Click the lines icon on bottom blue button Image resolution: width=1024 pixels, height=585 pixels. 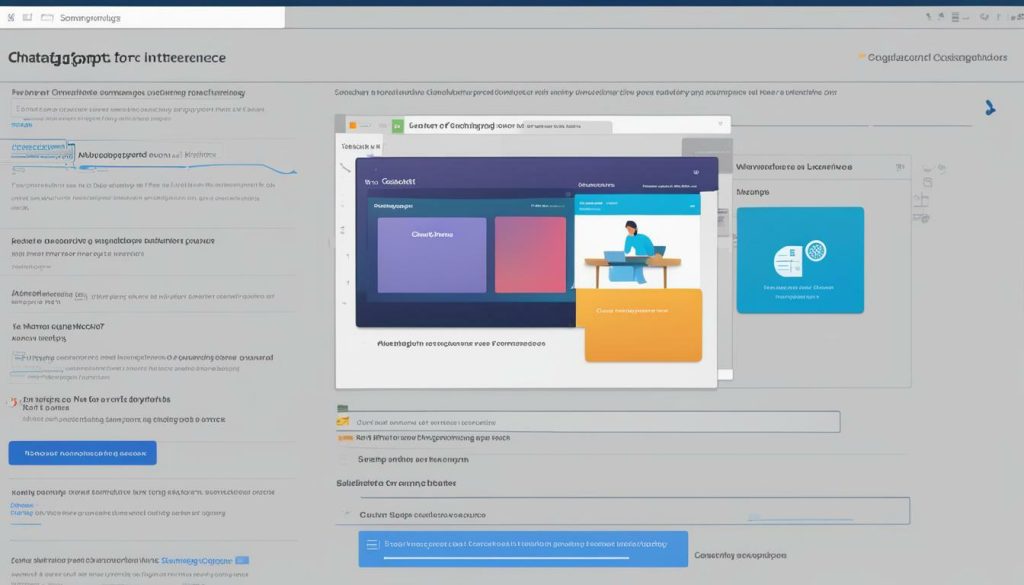[373, 545]
